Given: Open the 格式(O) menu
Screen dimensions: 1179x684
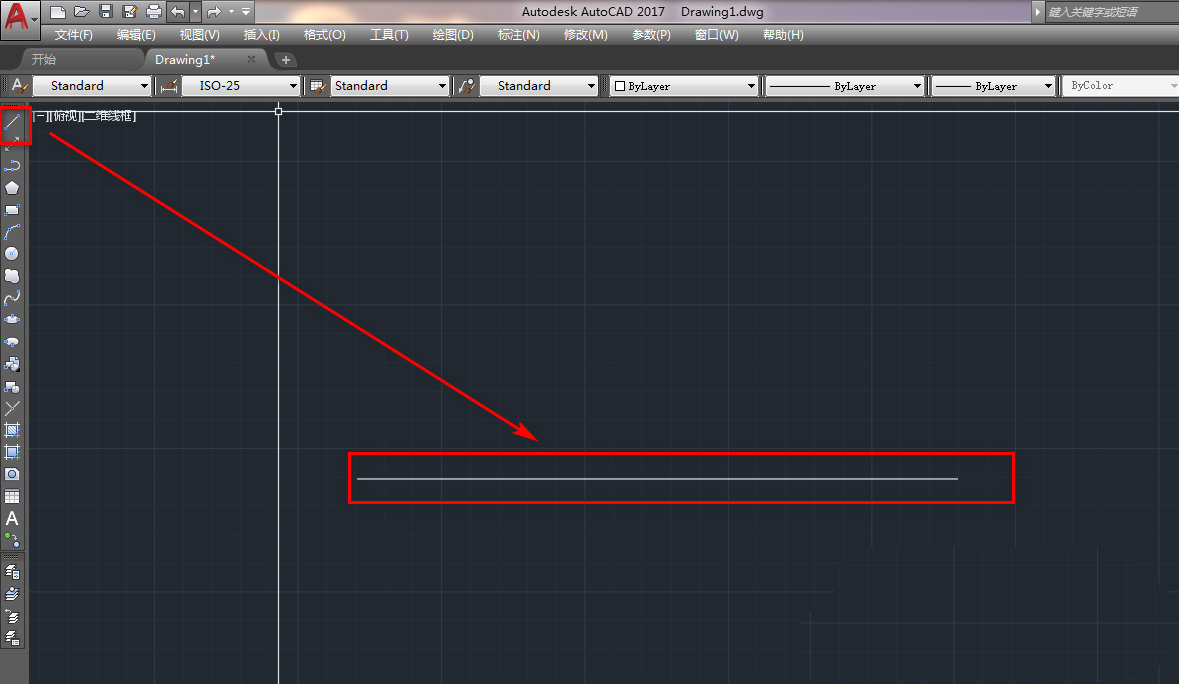Looking at the screenshot, I should point(325,35).
